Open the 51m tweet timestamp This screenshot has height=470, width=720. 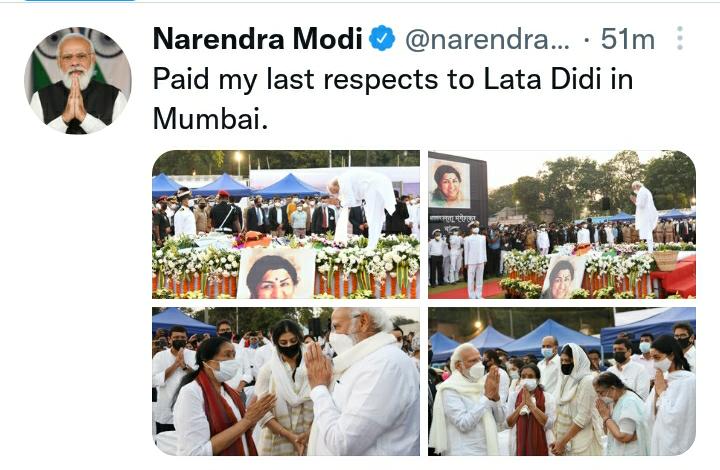pos(627,39)
